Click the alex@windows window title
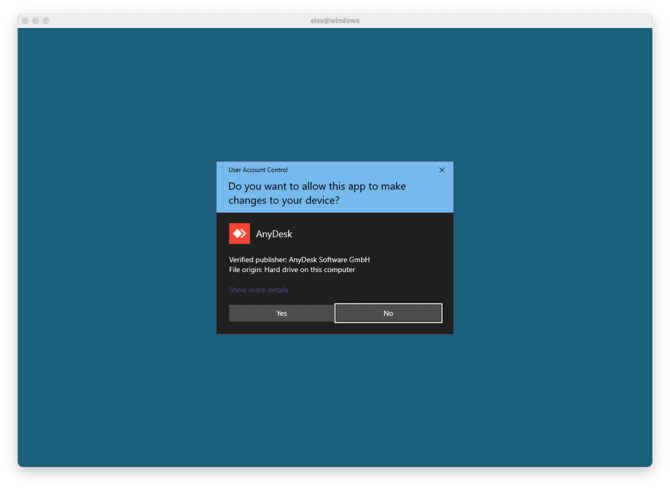The width and height of the screenshot is (670, 489). (x=335, y=21)
